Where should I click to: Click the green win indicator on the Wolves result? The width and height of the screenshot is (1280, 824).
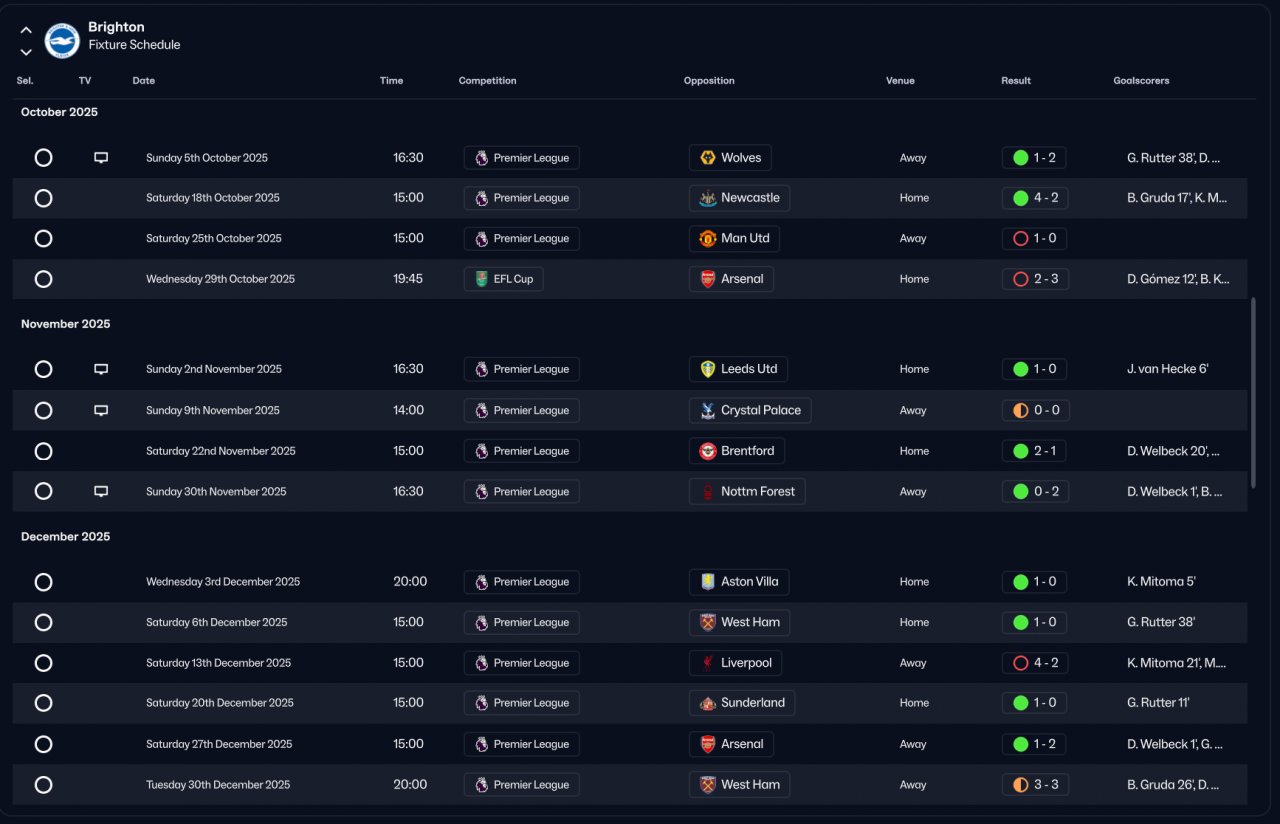pyautogui.click(x=1020, y=158)
